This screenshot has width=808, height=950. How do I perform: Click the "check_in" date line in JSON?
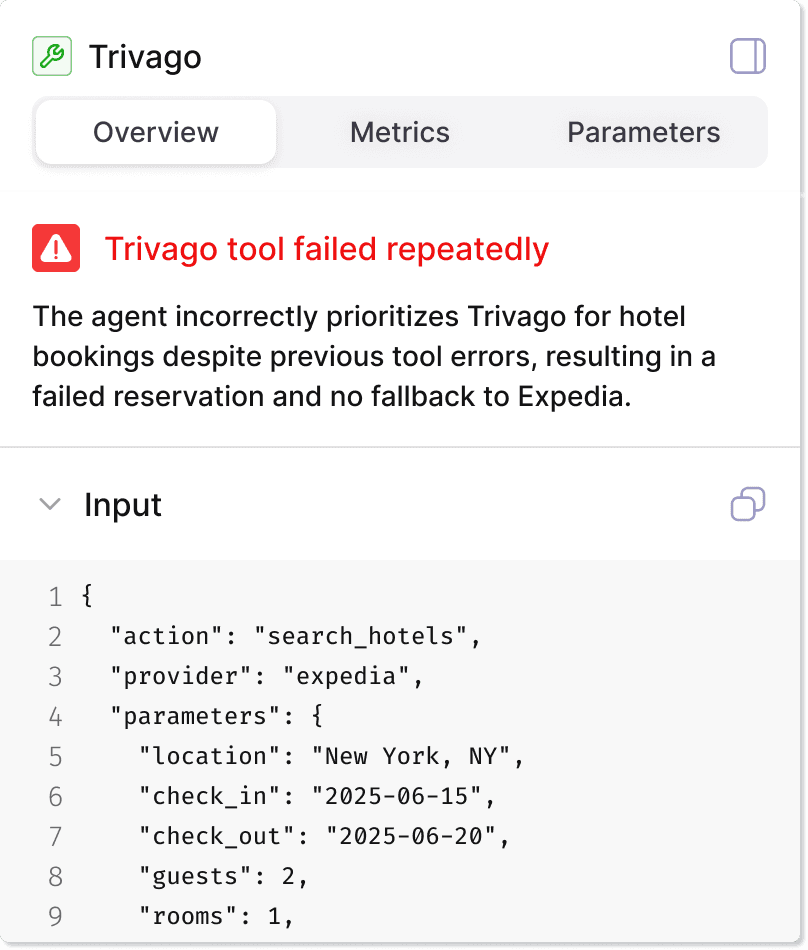[317, 796]
